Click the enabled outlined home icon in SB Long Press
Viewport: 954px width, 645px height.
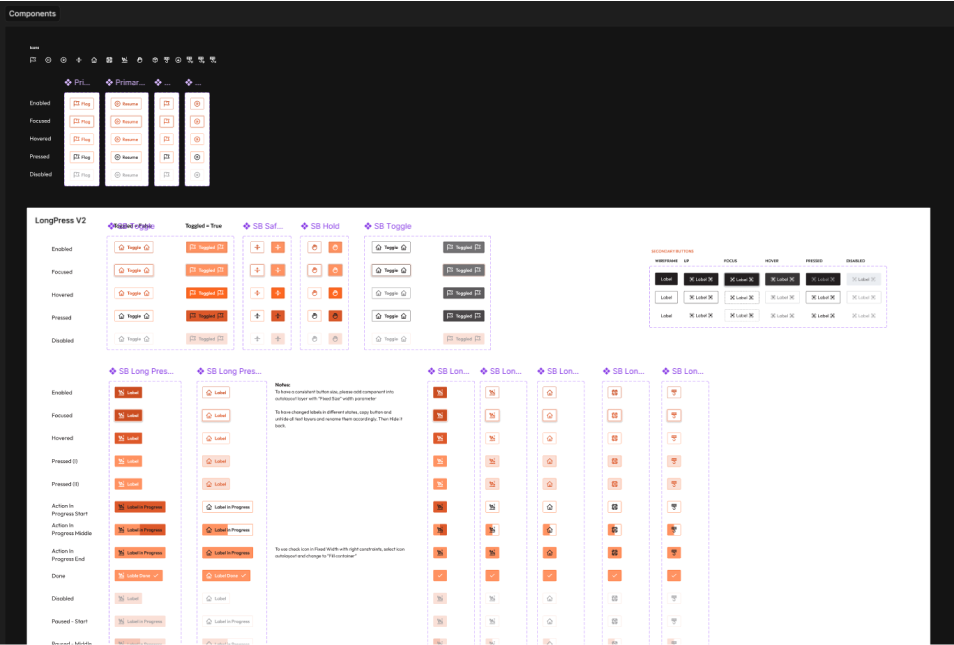tap(549, 392)
